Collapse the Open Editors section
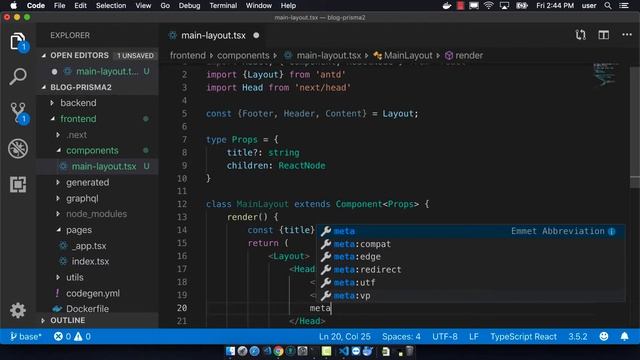640x360 pixels. (x=44, y=55)
